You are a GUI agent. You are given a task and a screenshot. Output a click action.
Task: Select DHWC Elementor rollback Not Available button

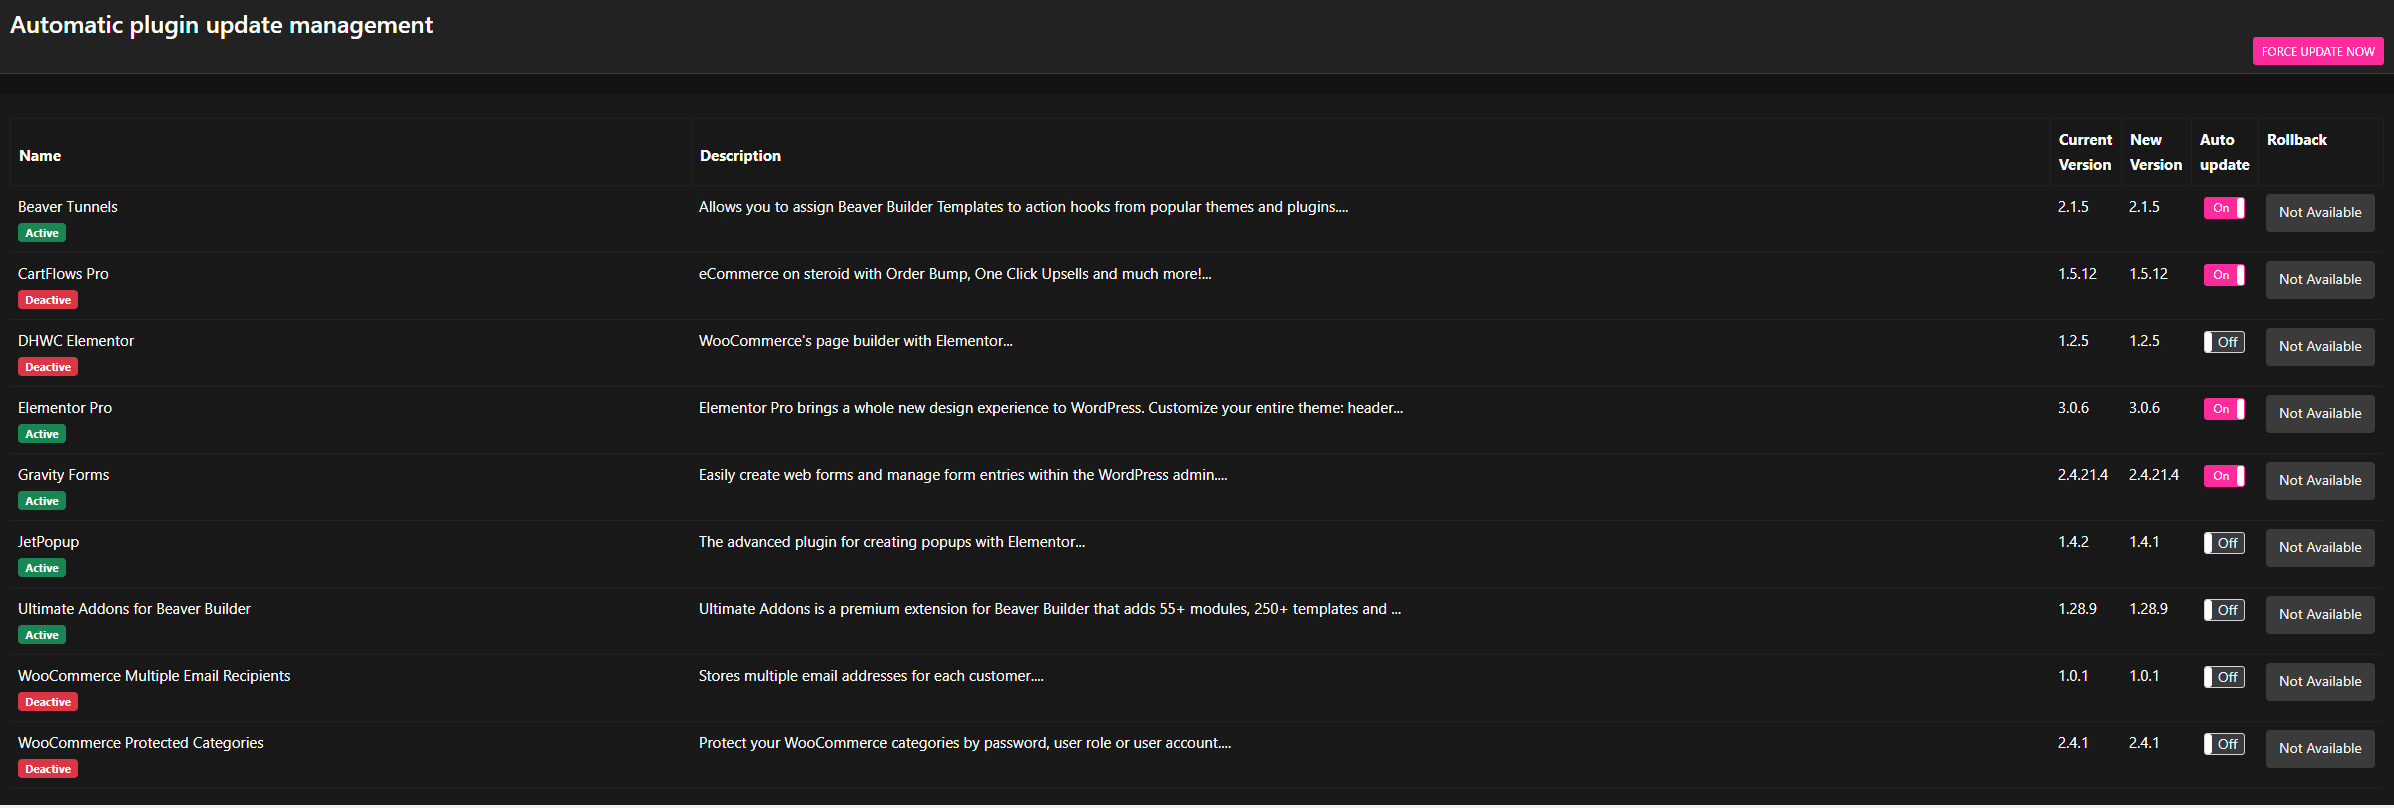[x=2320, y=347]
